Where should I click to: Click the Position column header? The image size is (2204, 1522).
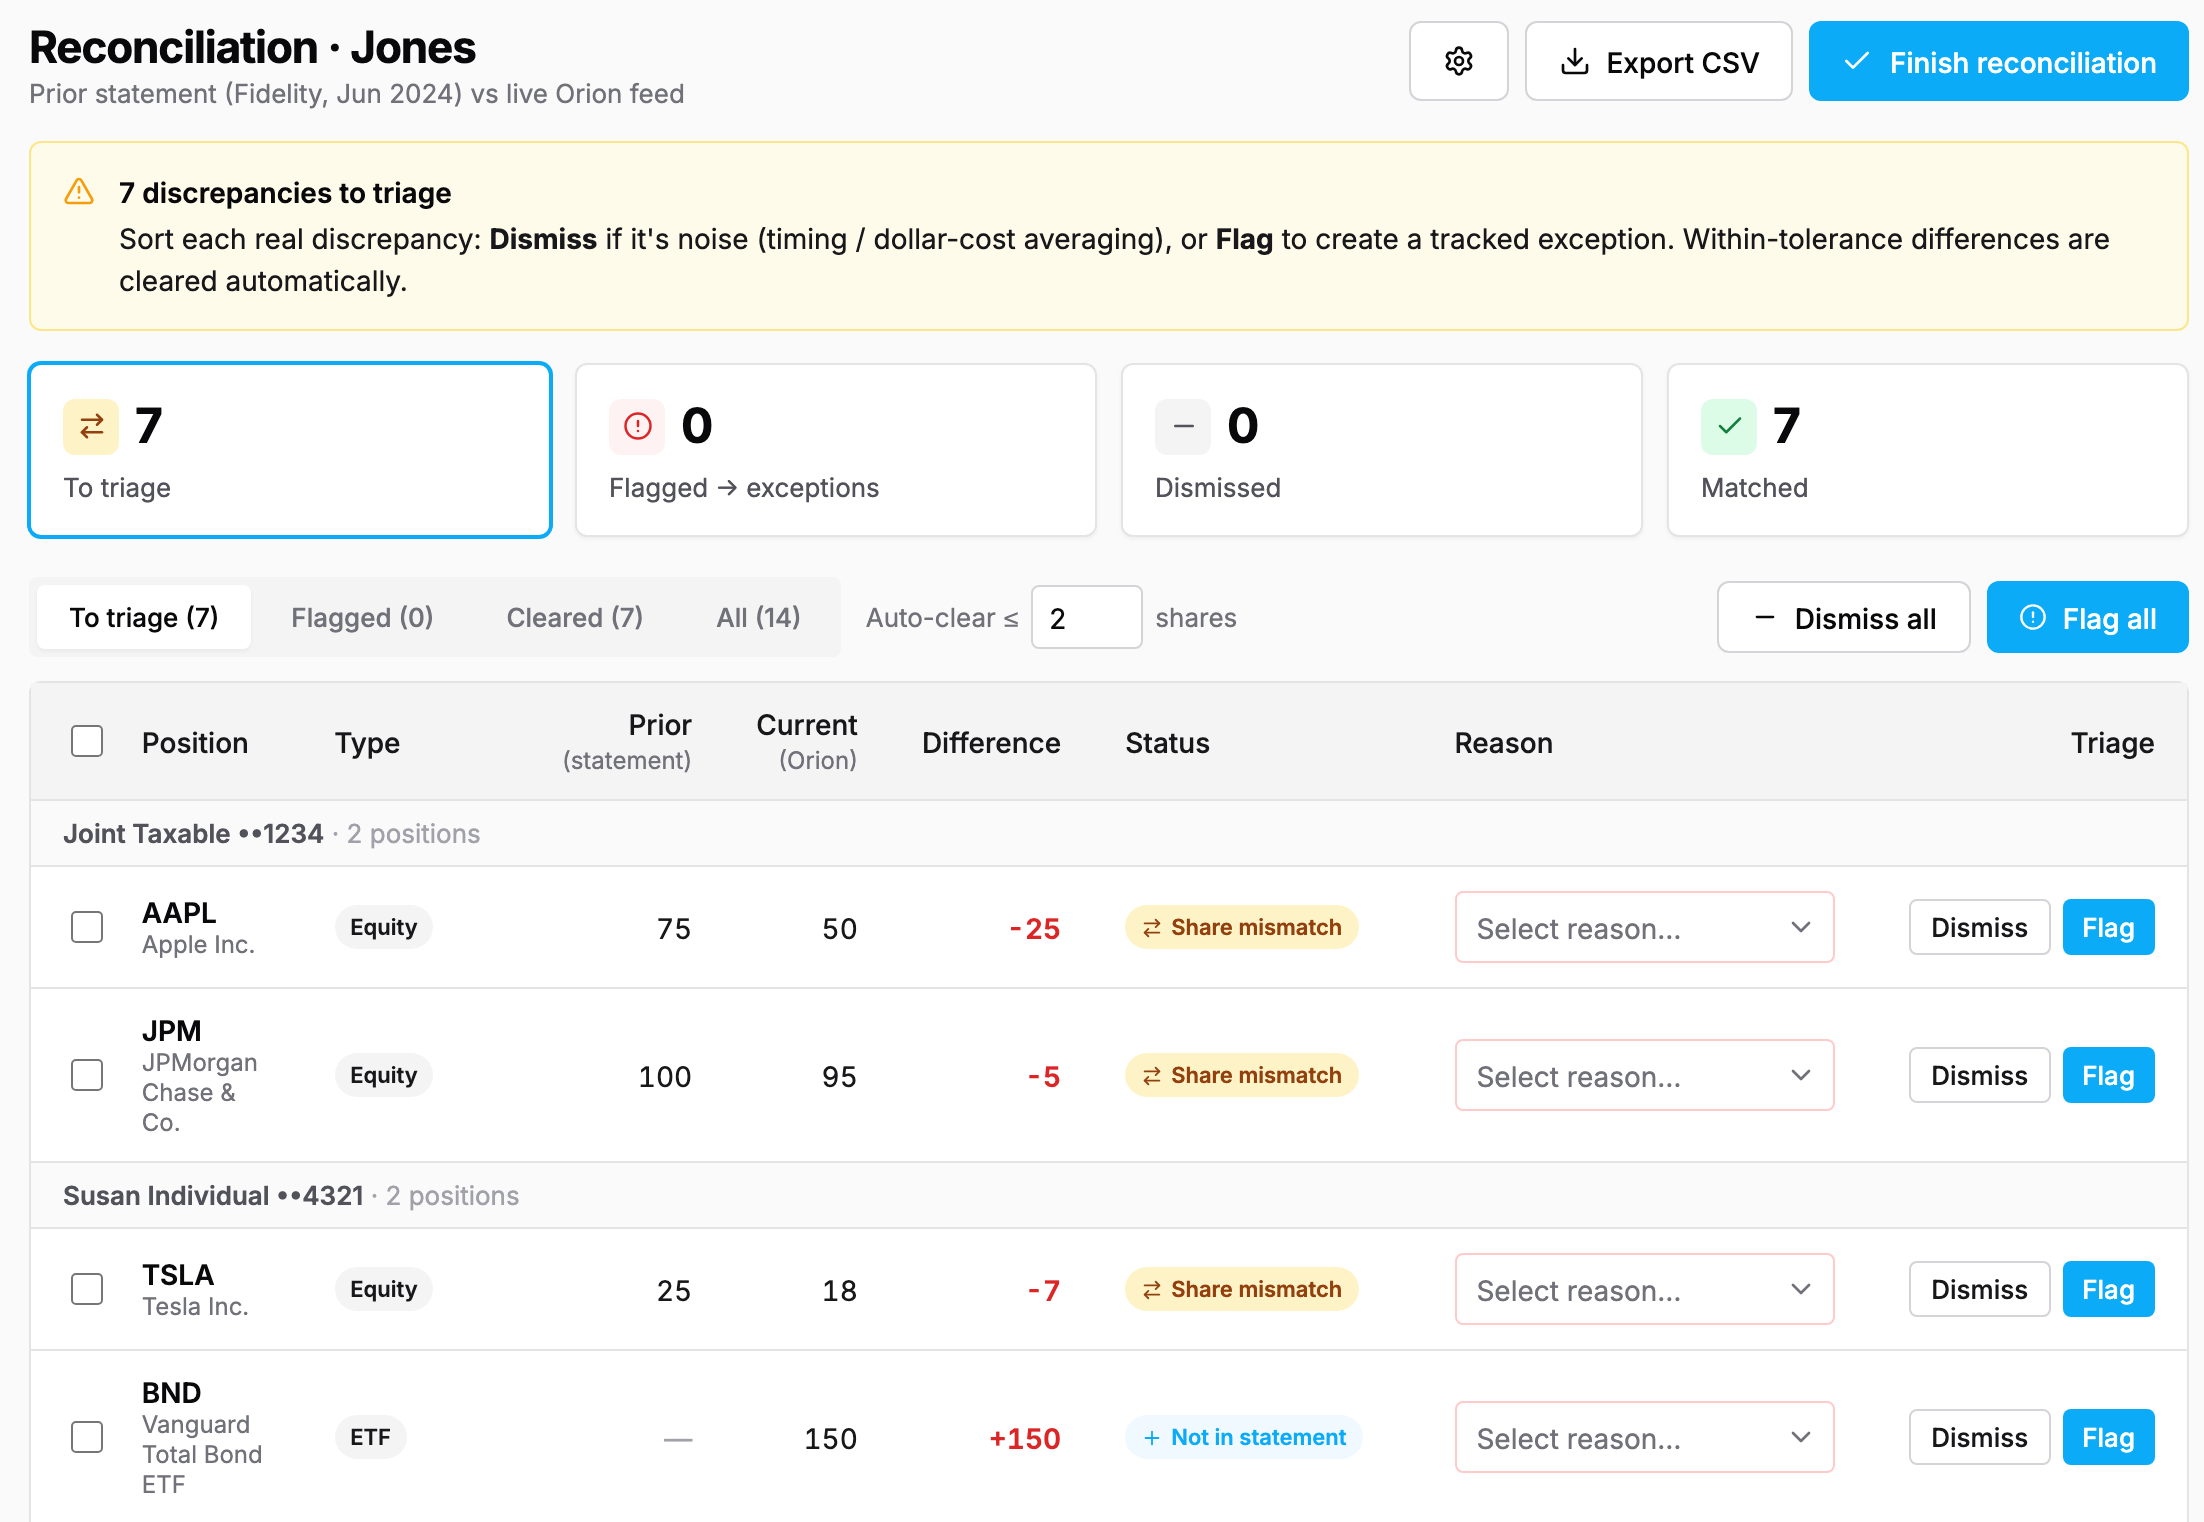[x=195, y=743]
